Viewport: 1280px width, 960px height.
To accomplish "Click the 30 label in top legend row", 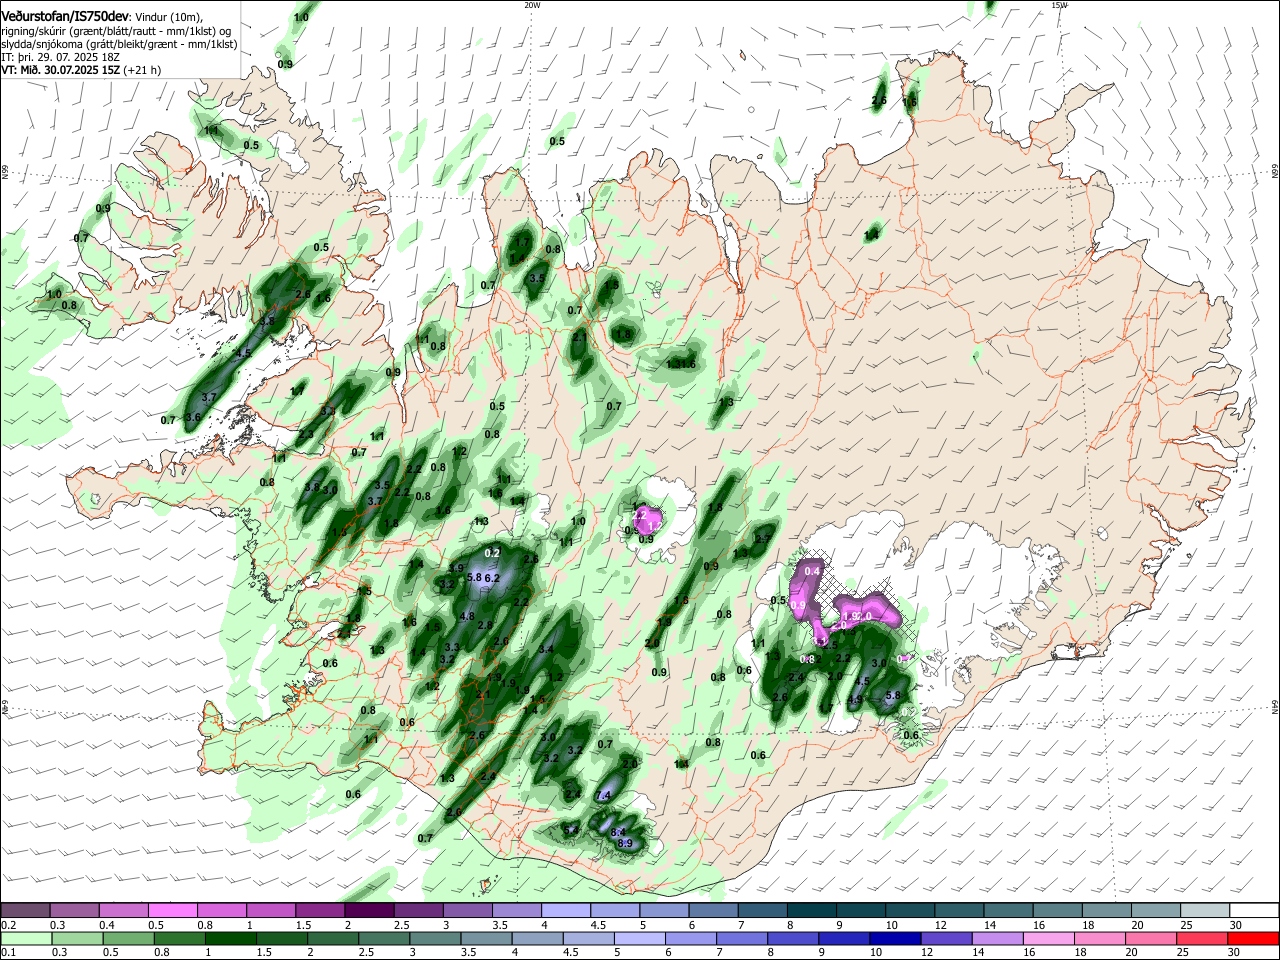I will [1235, 925].
